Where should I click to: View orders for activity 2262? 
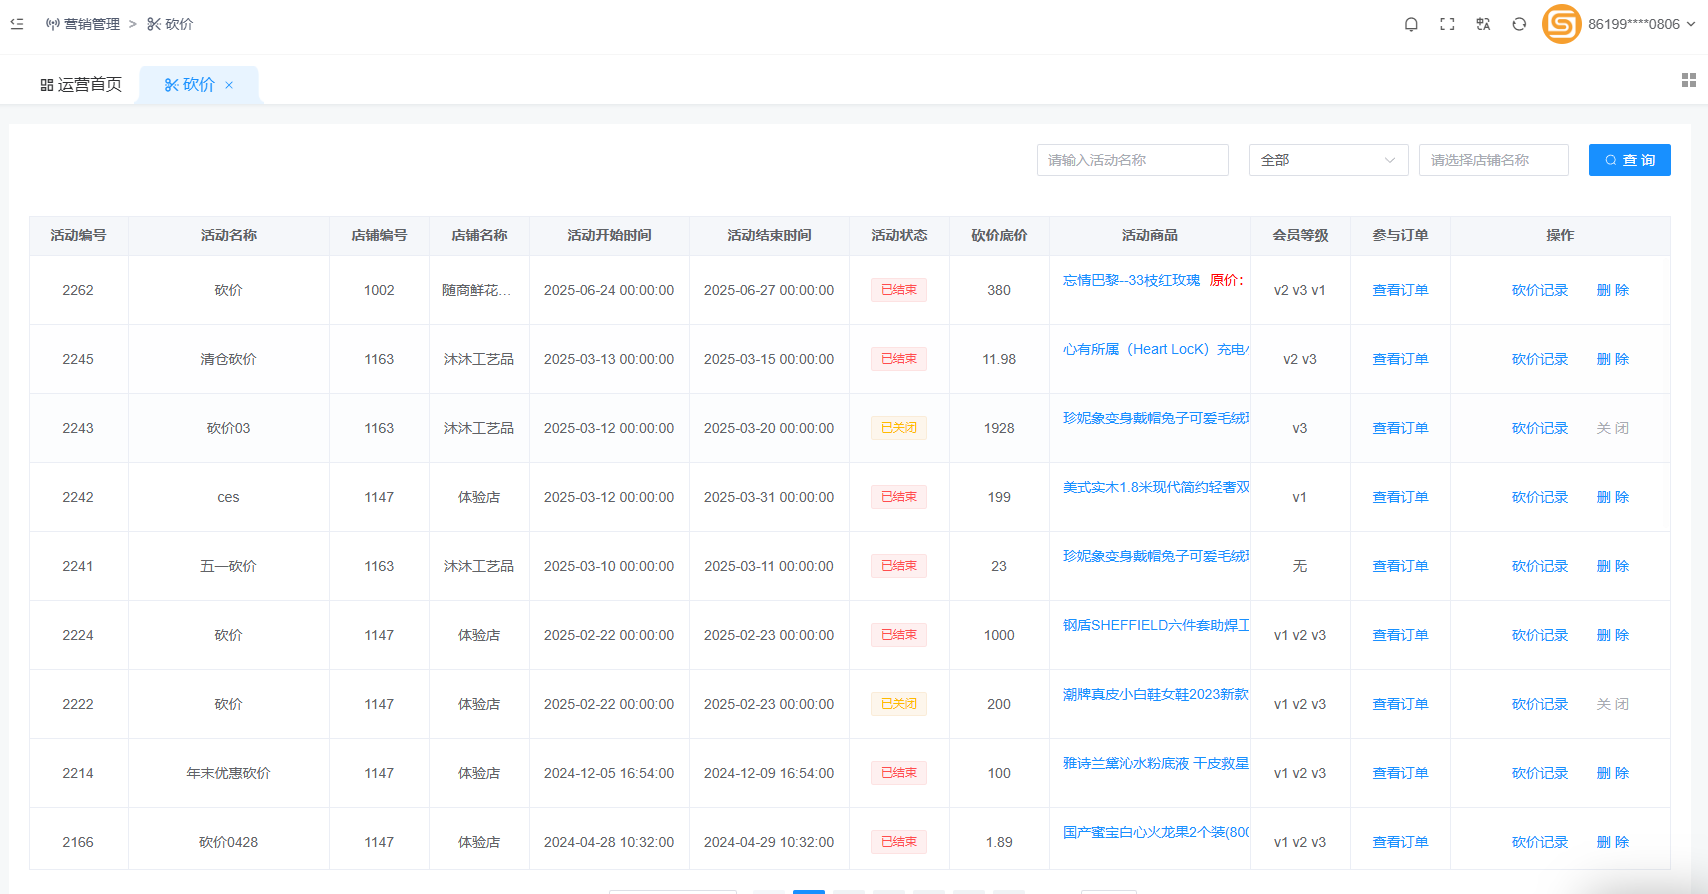[x=1399, y=290]
